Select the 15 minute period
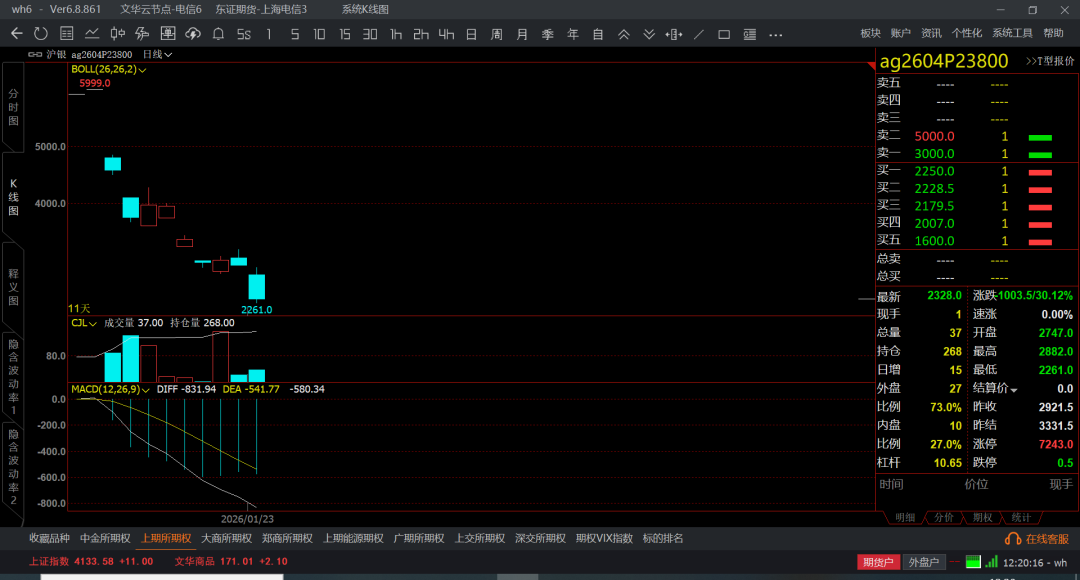This screenshot has width=1080, height=580. (x=344, y=34)
